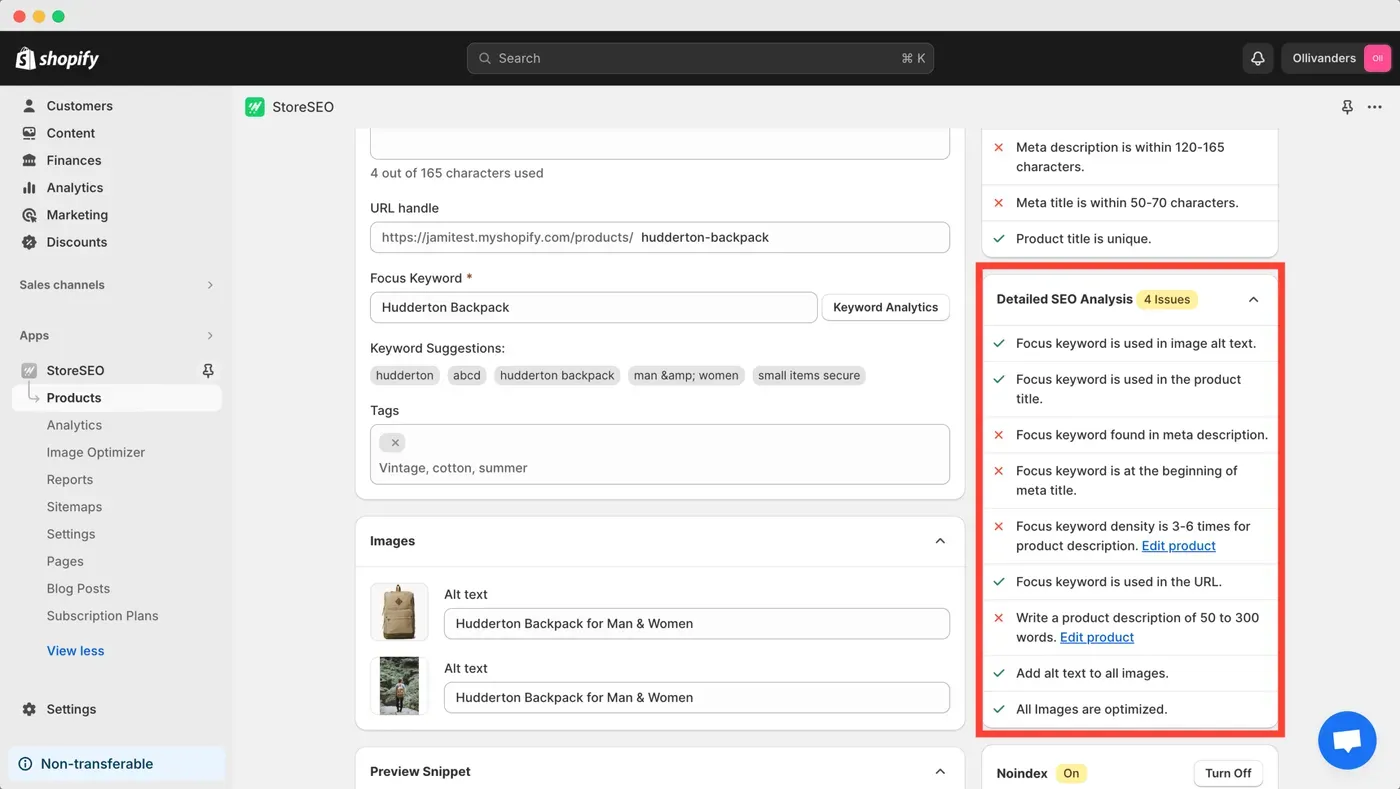Select 'hudderton backpack' keyword suggestion

click(x=557, y=376)
